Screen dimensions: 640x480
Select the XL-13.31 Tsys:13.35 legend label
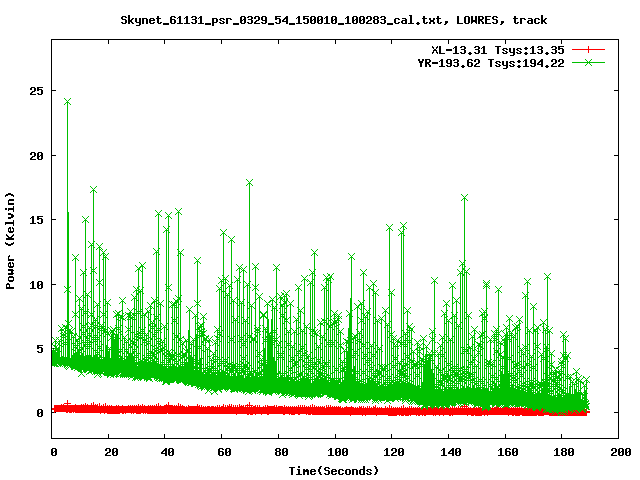point(498,49)
